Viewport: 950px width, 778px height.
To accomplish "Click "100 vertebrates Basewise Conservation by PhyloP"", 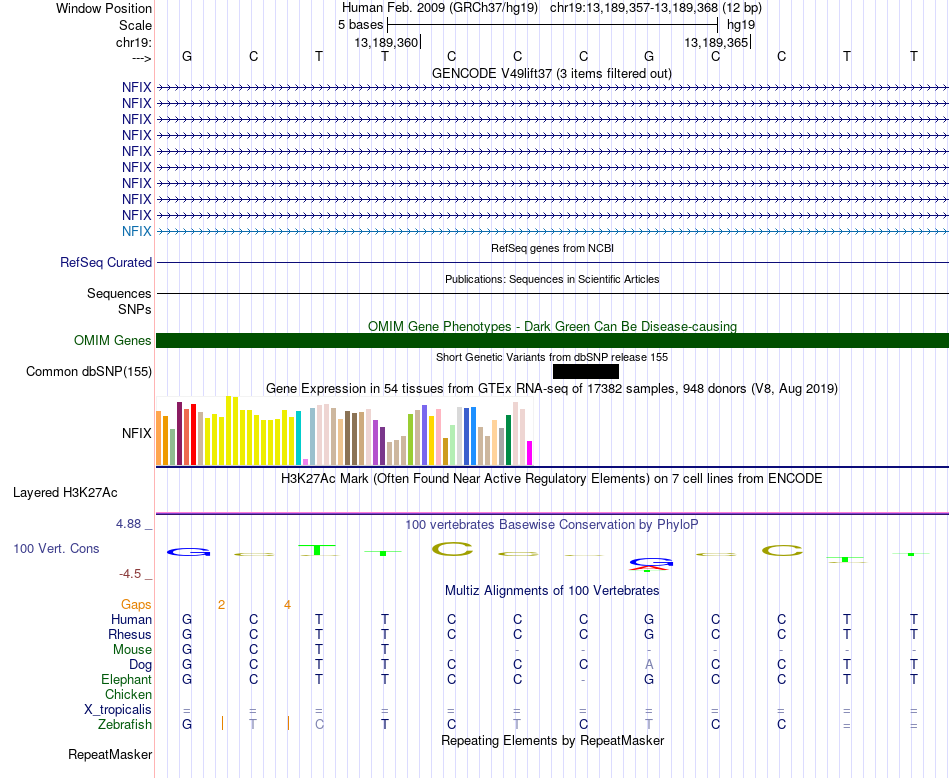I will 552,525.
